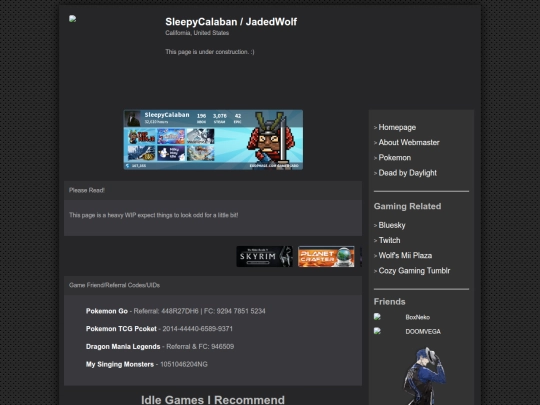Open the Dead by Daylight page
540x405 pixels.
point(407,173)
